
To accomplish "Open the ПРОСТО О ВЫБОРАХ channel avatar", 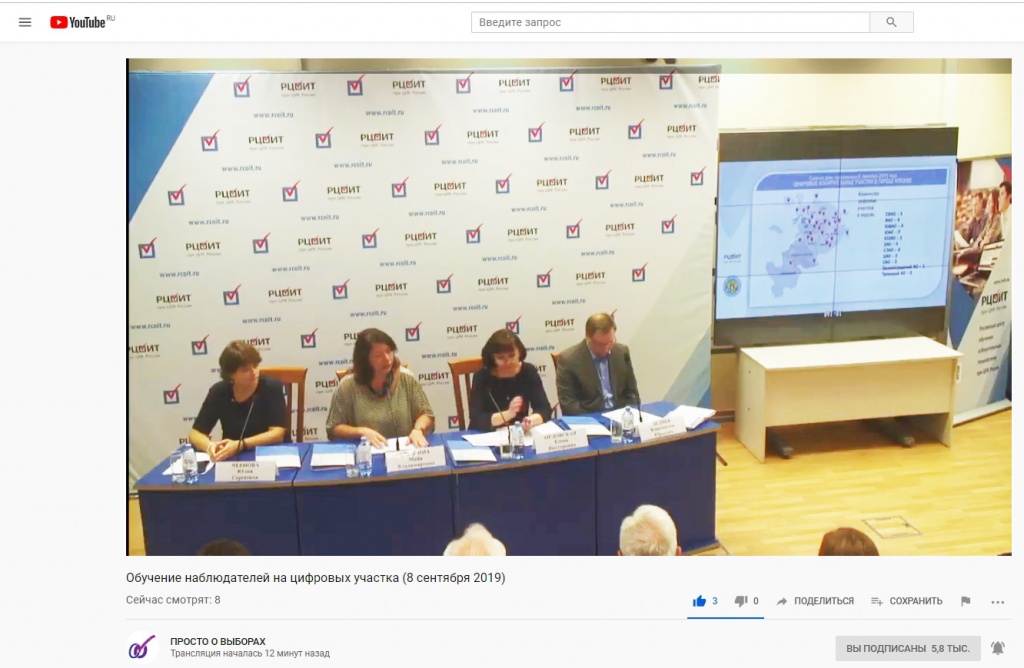I will click(x=142, y=647).
